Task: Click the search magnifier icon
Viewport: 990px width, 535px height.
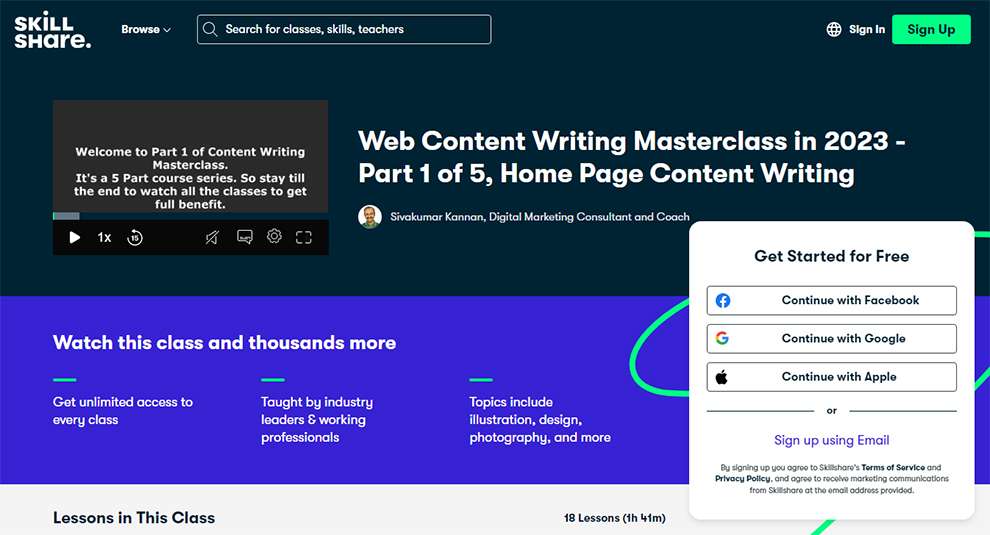Action: [x=210, y=30]
